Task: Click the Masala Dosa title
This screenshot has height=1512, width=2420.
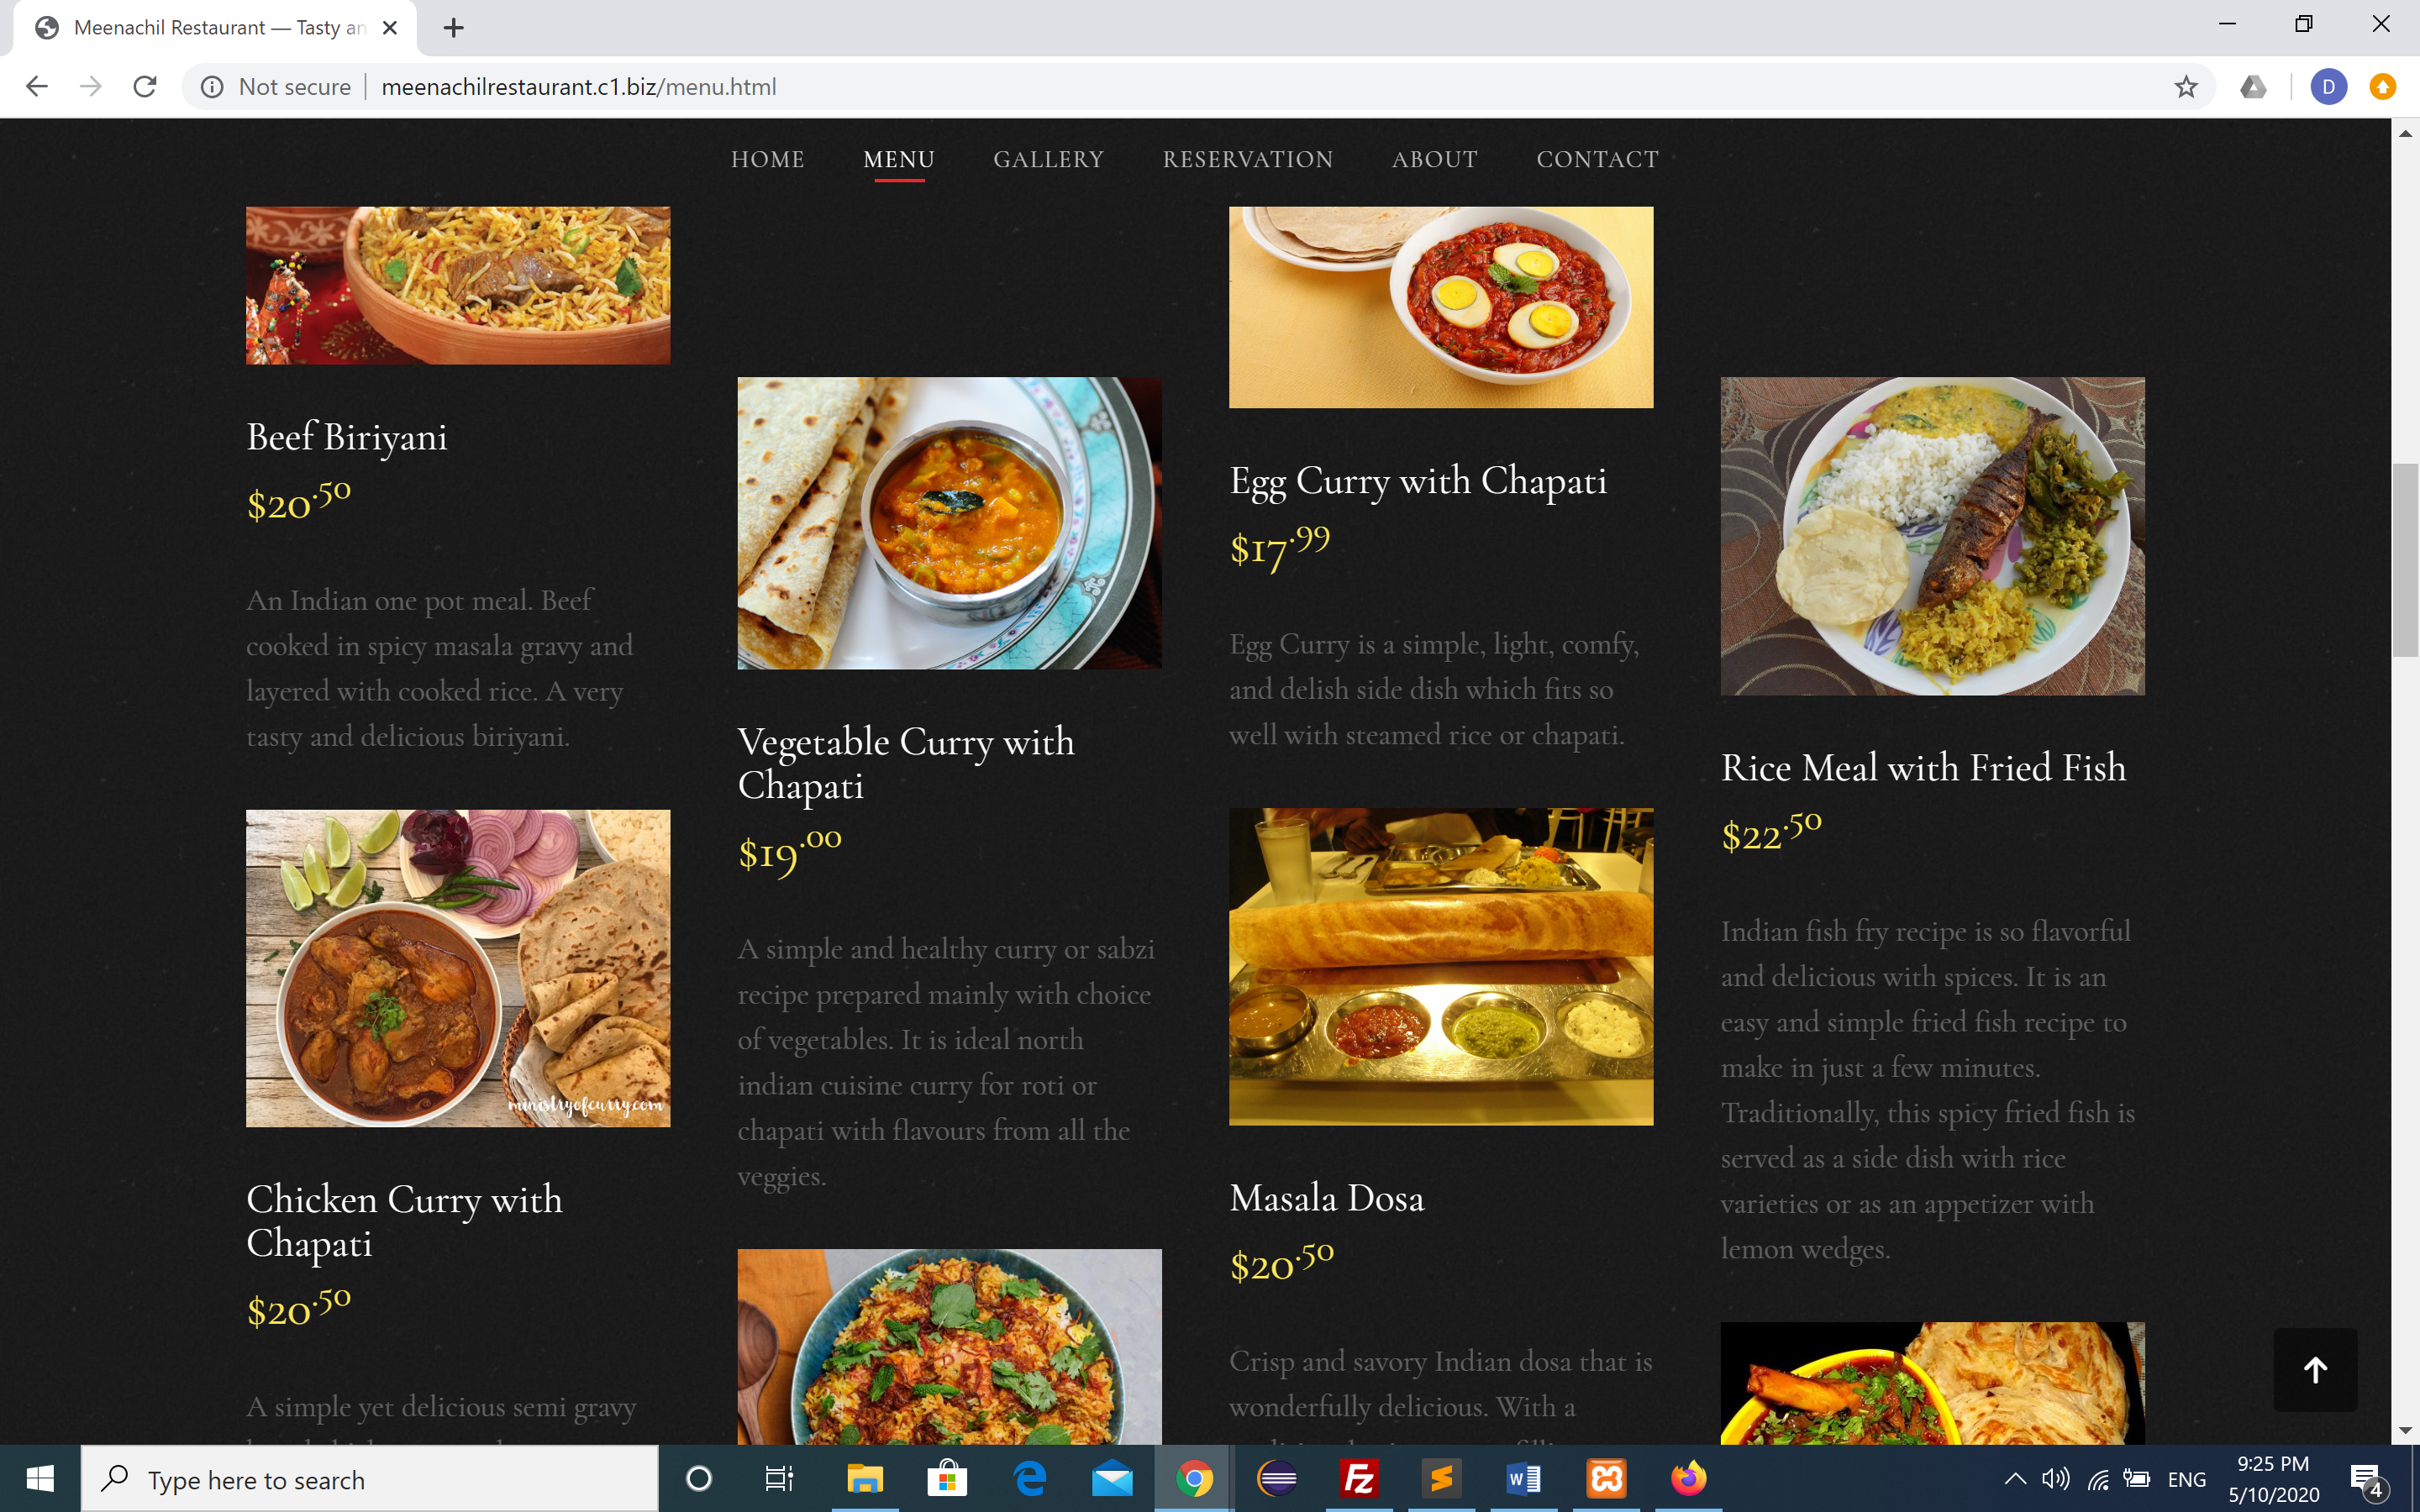Action: coord(1326,1198)
